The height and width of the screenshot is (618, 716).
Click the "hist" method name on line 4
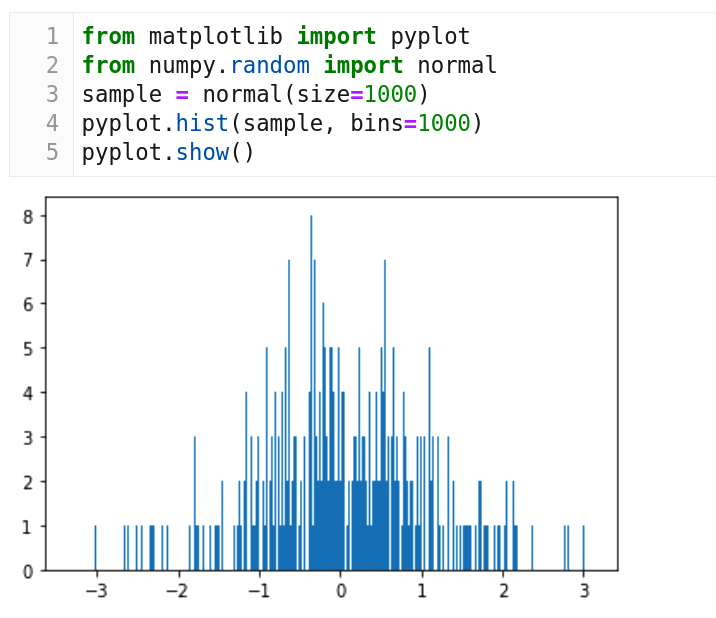click(202, 124)
